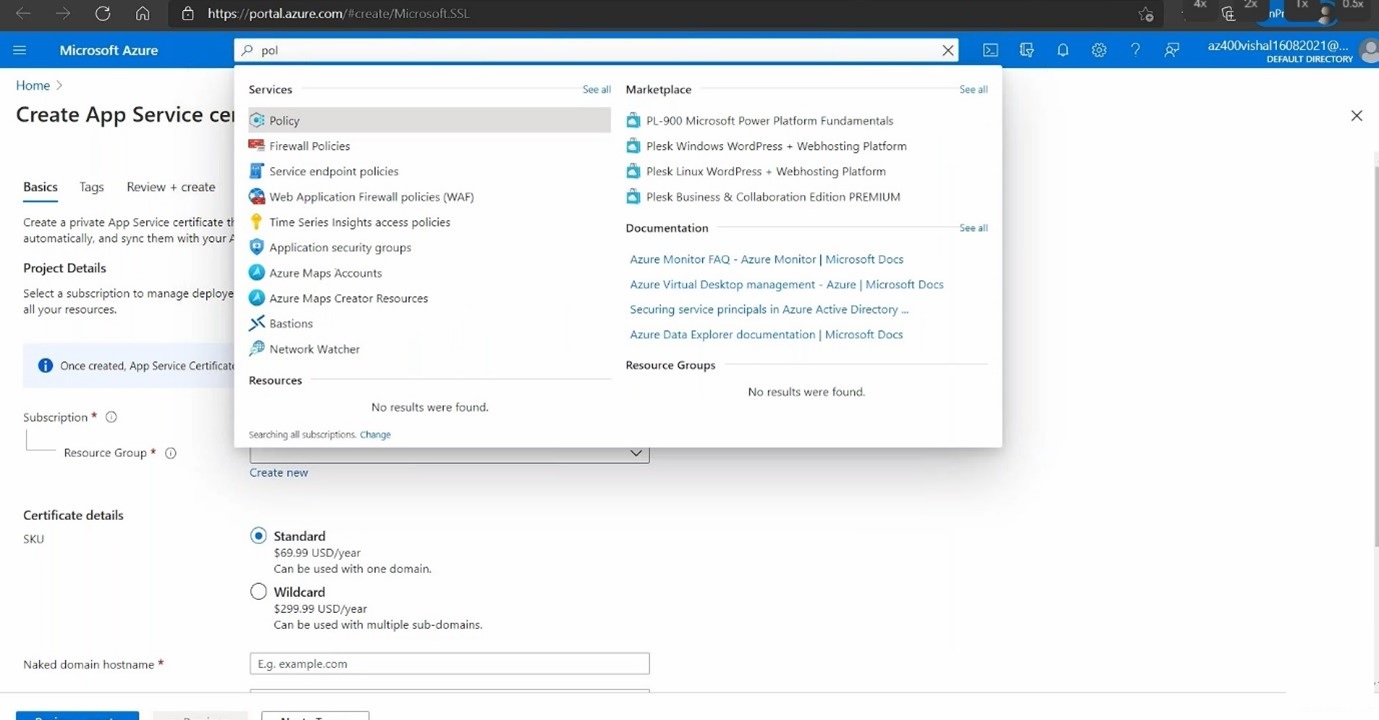
Task: Choose Policy from Services results
Action: 284,121
